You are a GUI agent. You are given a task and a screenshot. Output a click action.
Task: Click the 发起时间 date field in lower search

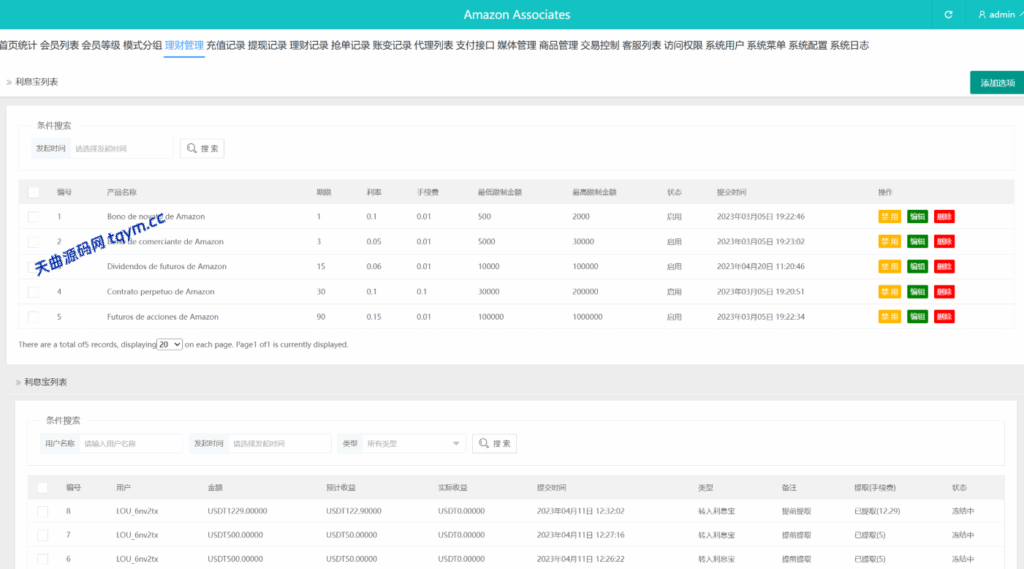(280, 444)
